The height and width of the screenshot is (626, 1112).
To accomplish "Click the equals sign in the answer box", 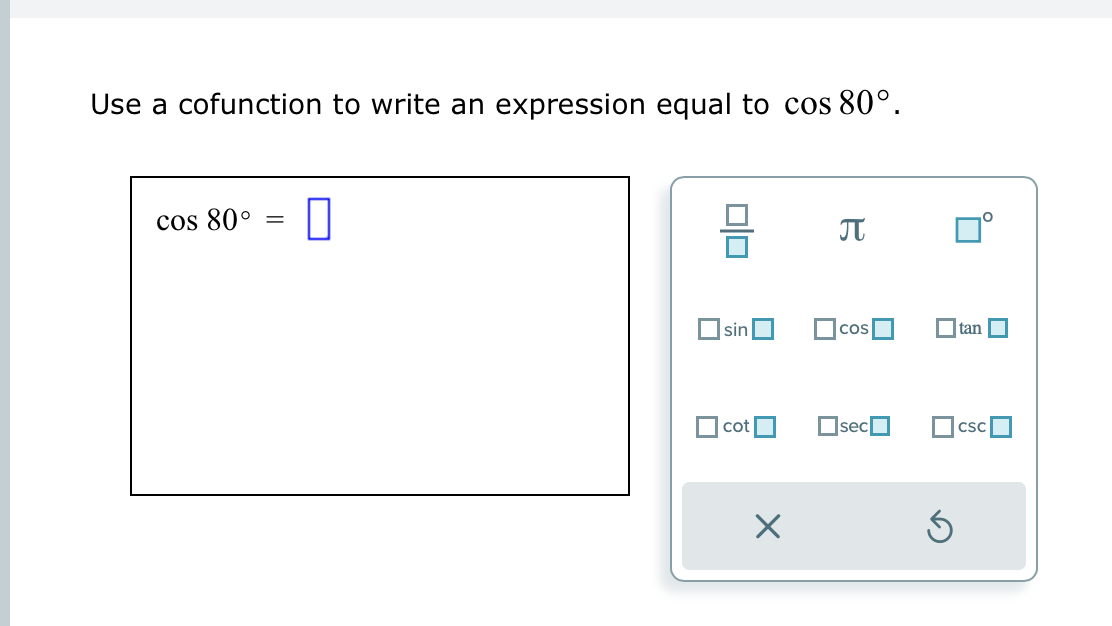I will [274, 220].
